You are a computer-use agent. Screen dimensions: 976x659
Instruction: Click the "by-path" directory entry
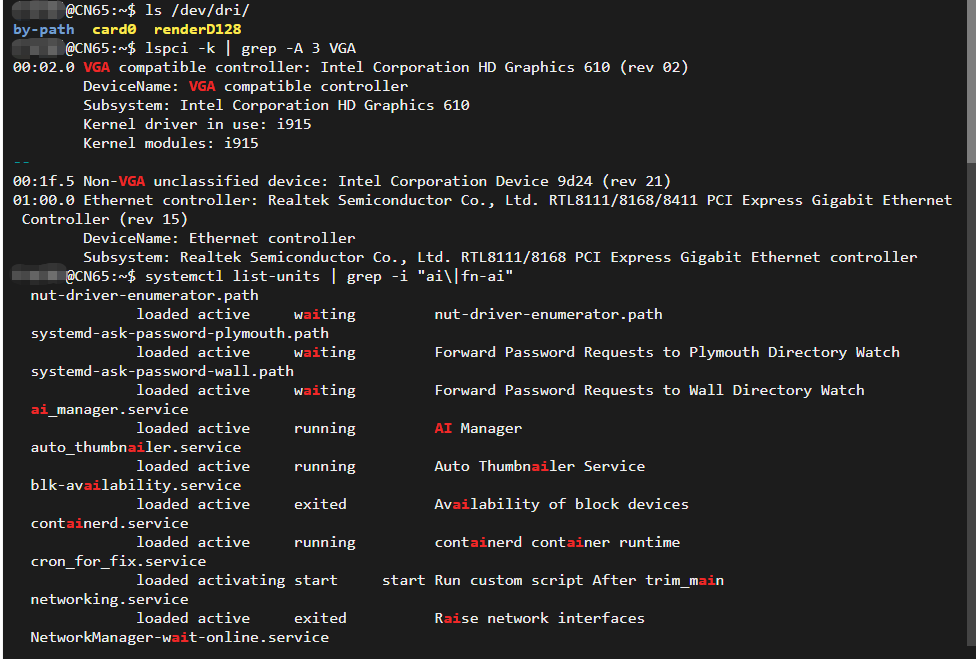pos(43,29)
